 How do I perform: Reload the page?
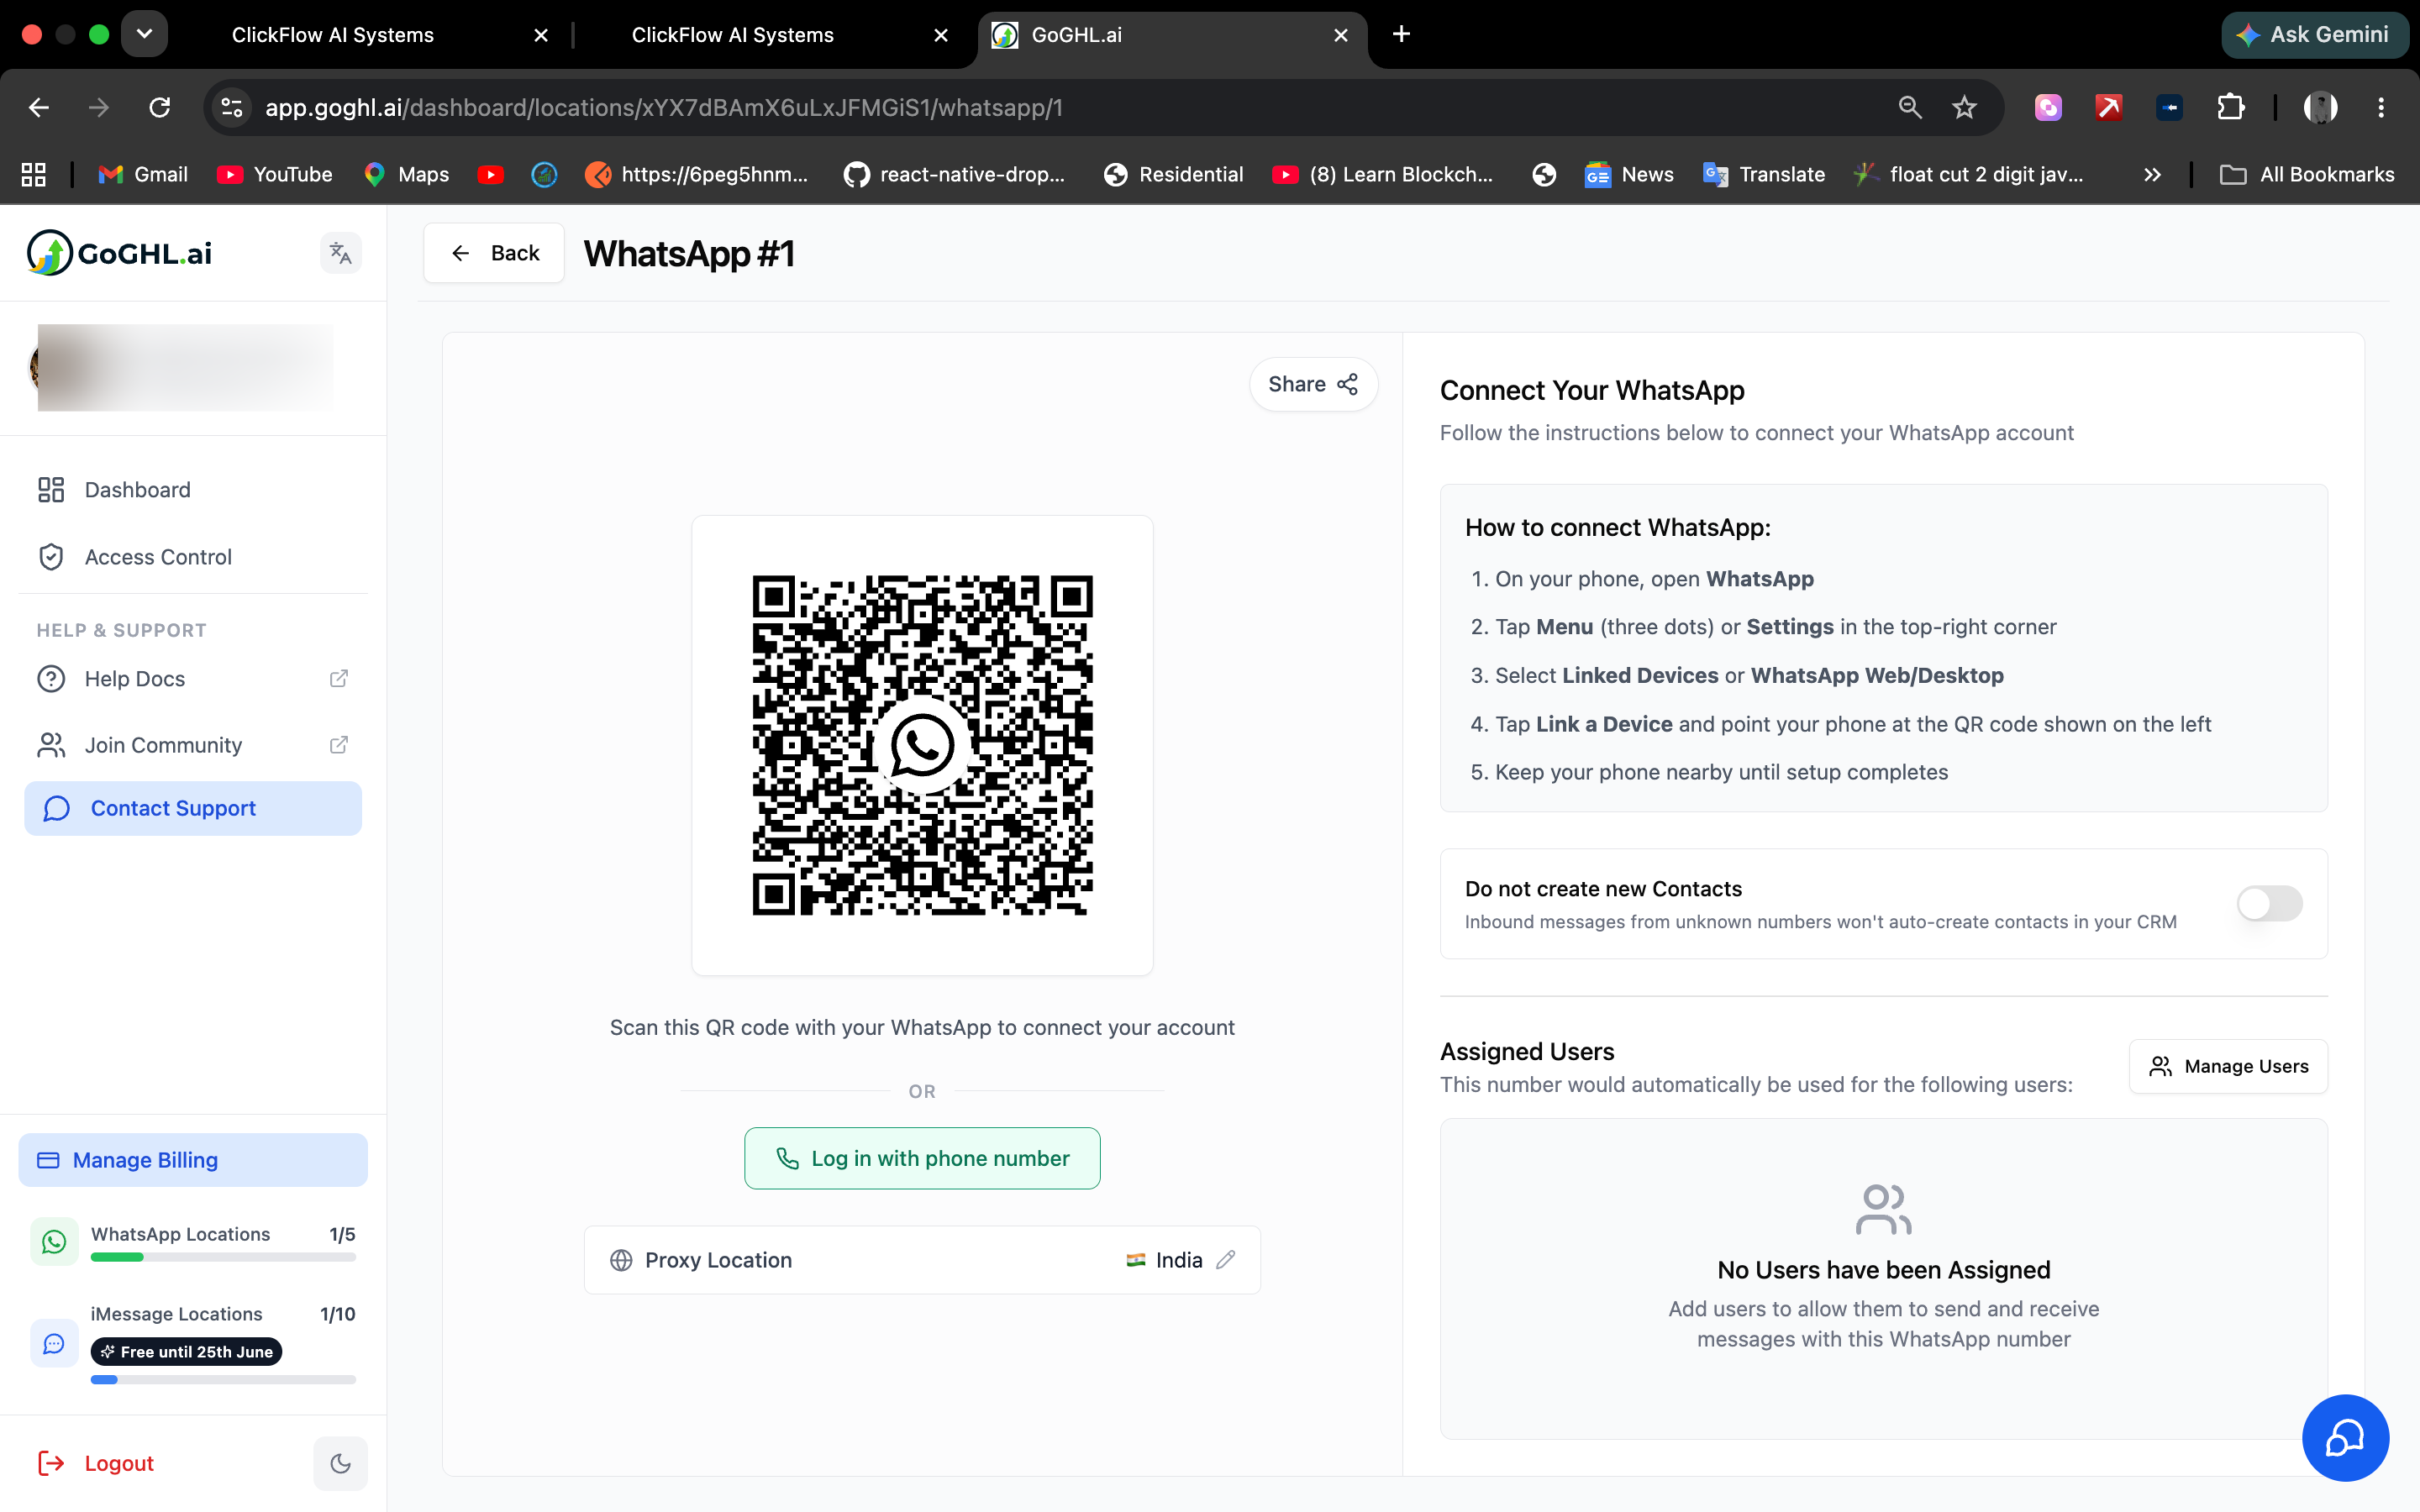(159, 107)
